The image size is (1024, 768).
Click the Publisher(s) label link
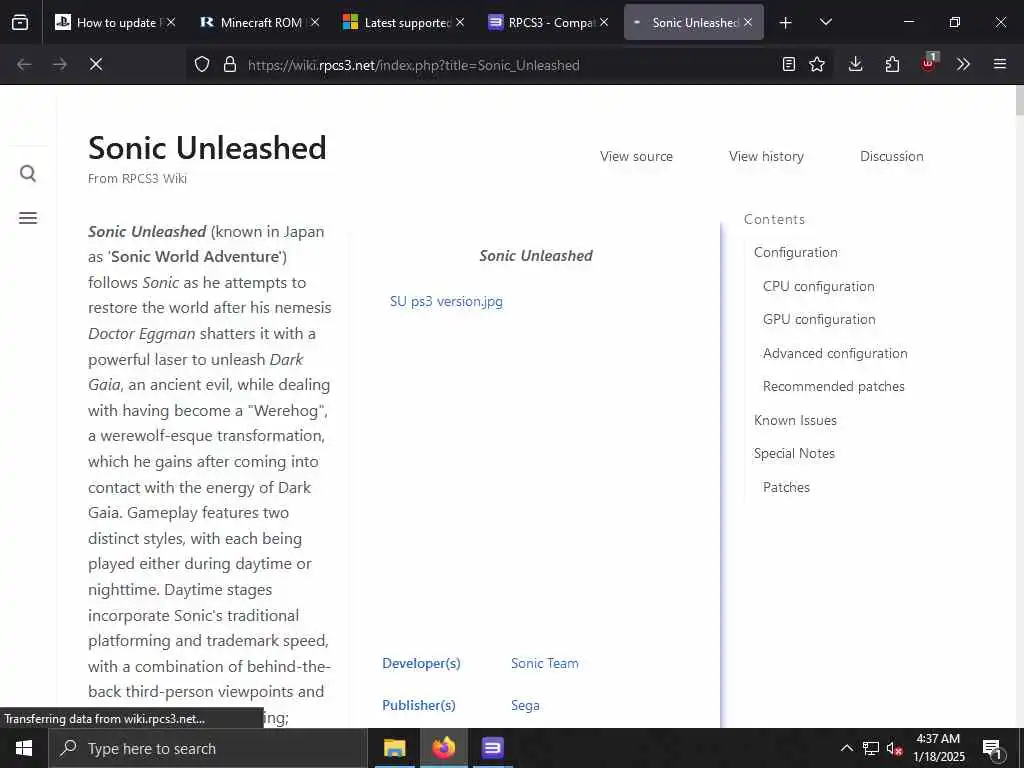tap(419, 705)
